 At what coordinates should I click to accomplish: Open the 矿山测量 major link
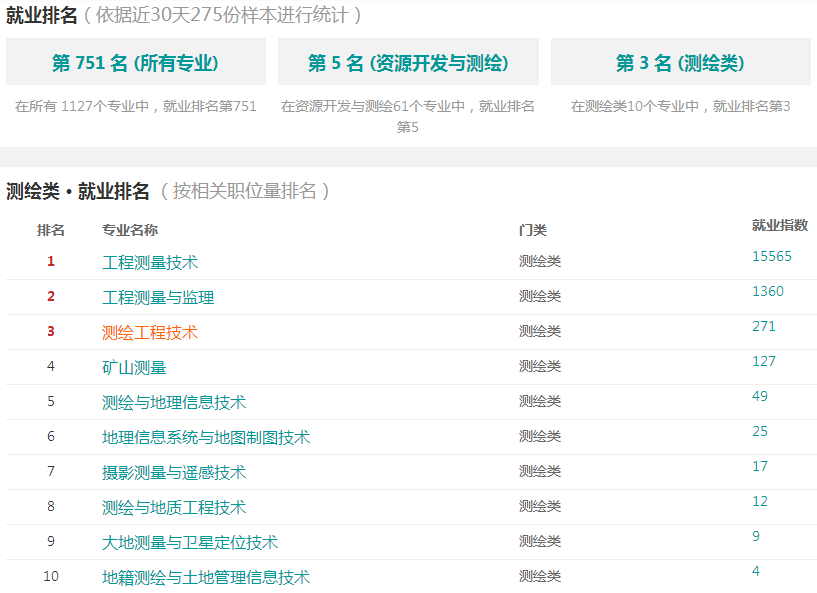tap(134, 367)
